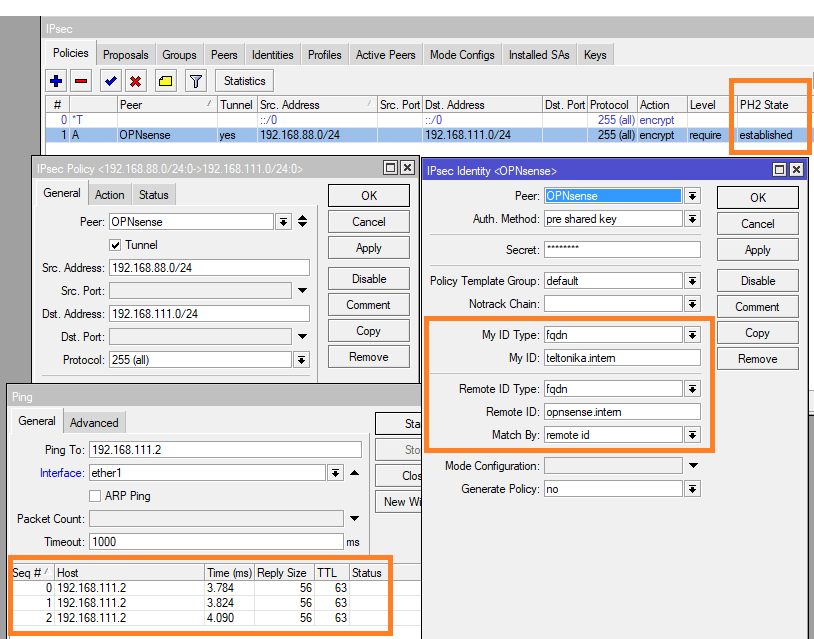The width and height of the screenshot is (814, 639).
Task: Open the filter funnel icon
Action: (x=196, y=81)
